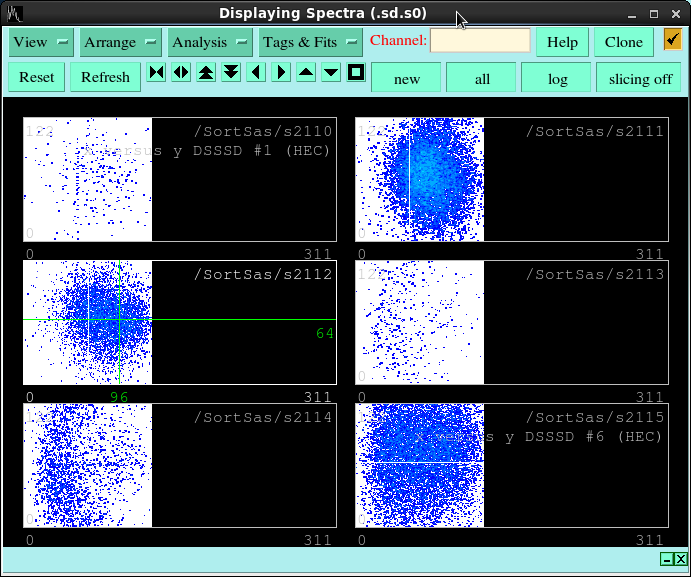691x577 pixels.
Task: Click into the Channel input field
Action: pos(480,41)
